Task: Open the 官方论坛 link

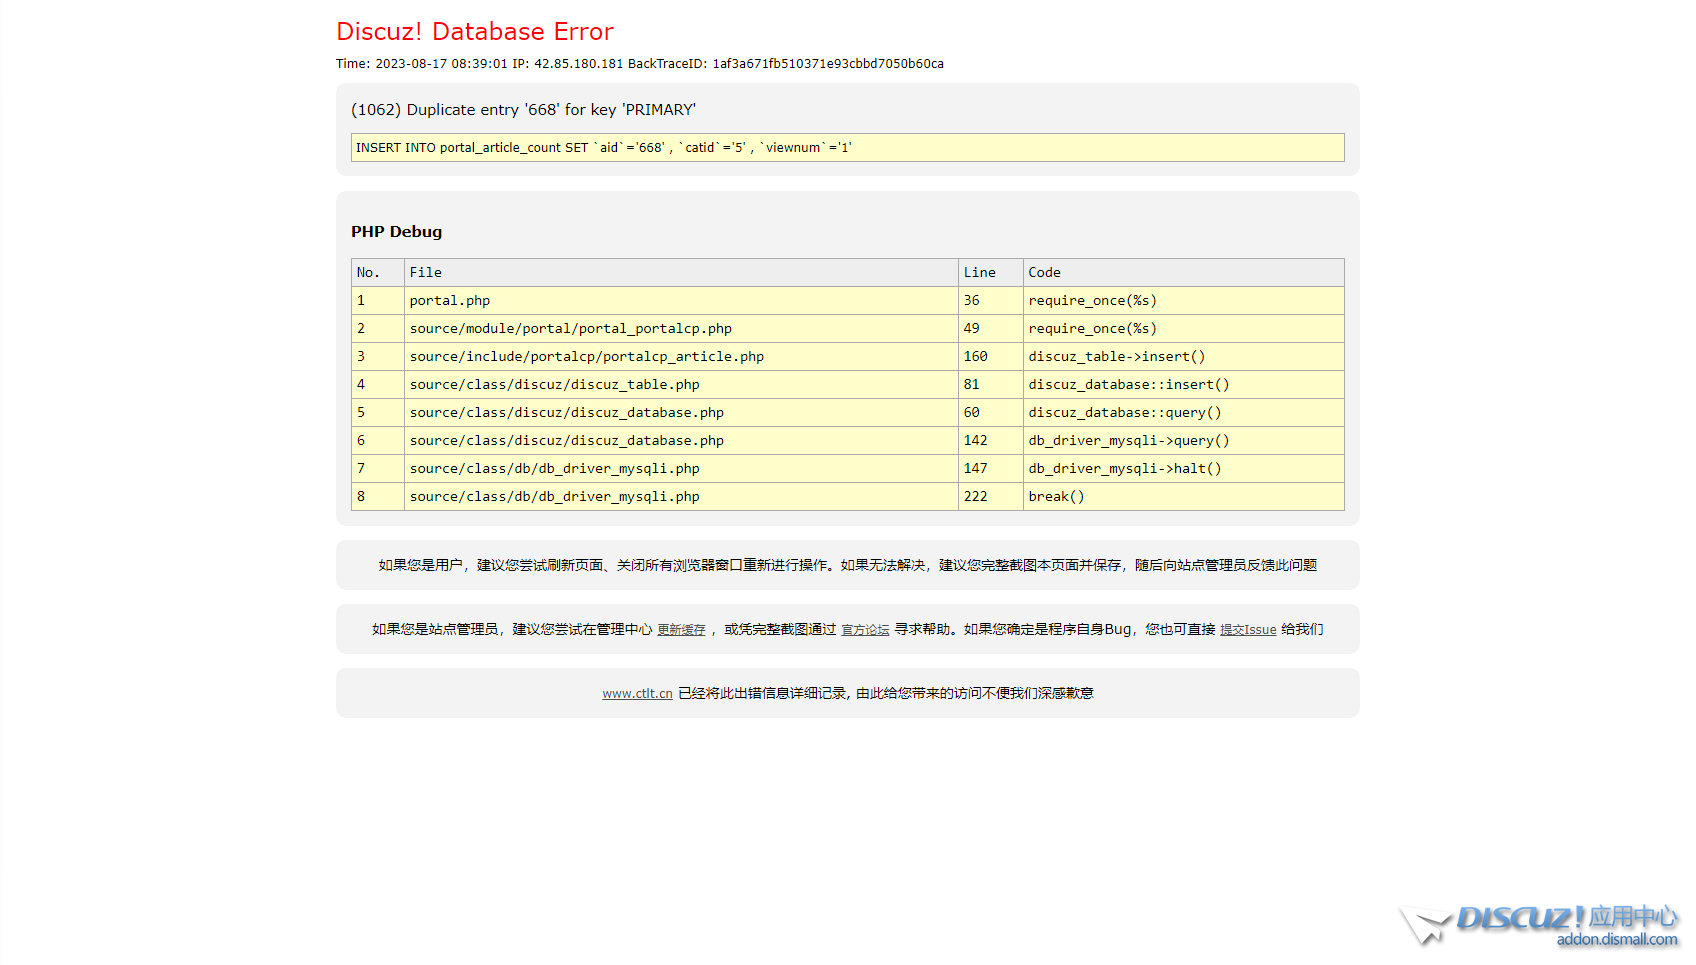Action: coord(865,630)
